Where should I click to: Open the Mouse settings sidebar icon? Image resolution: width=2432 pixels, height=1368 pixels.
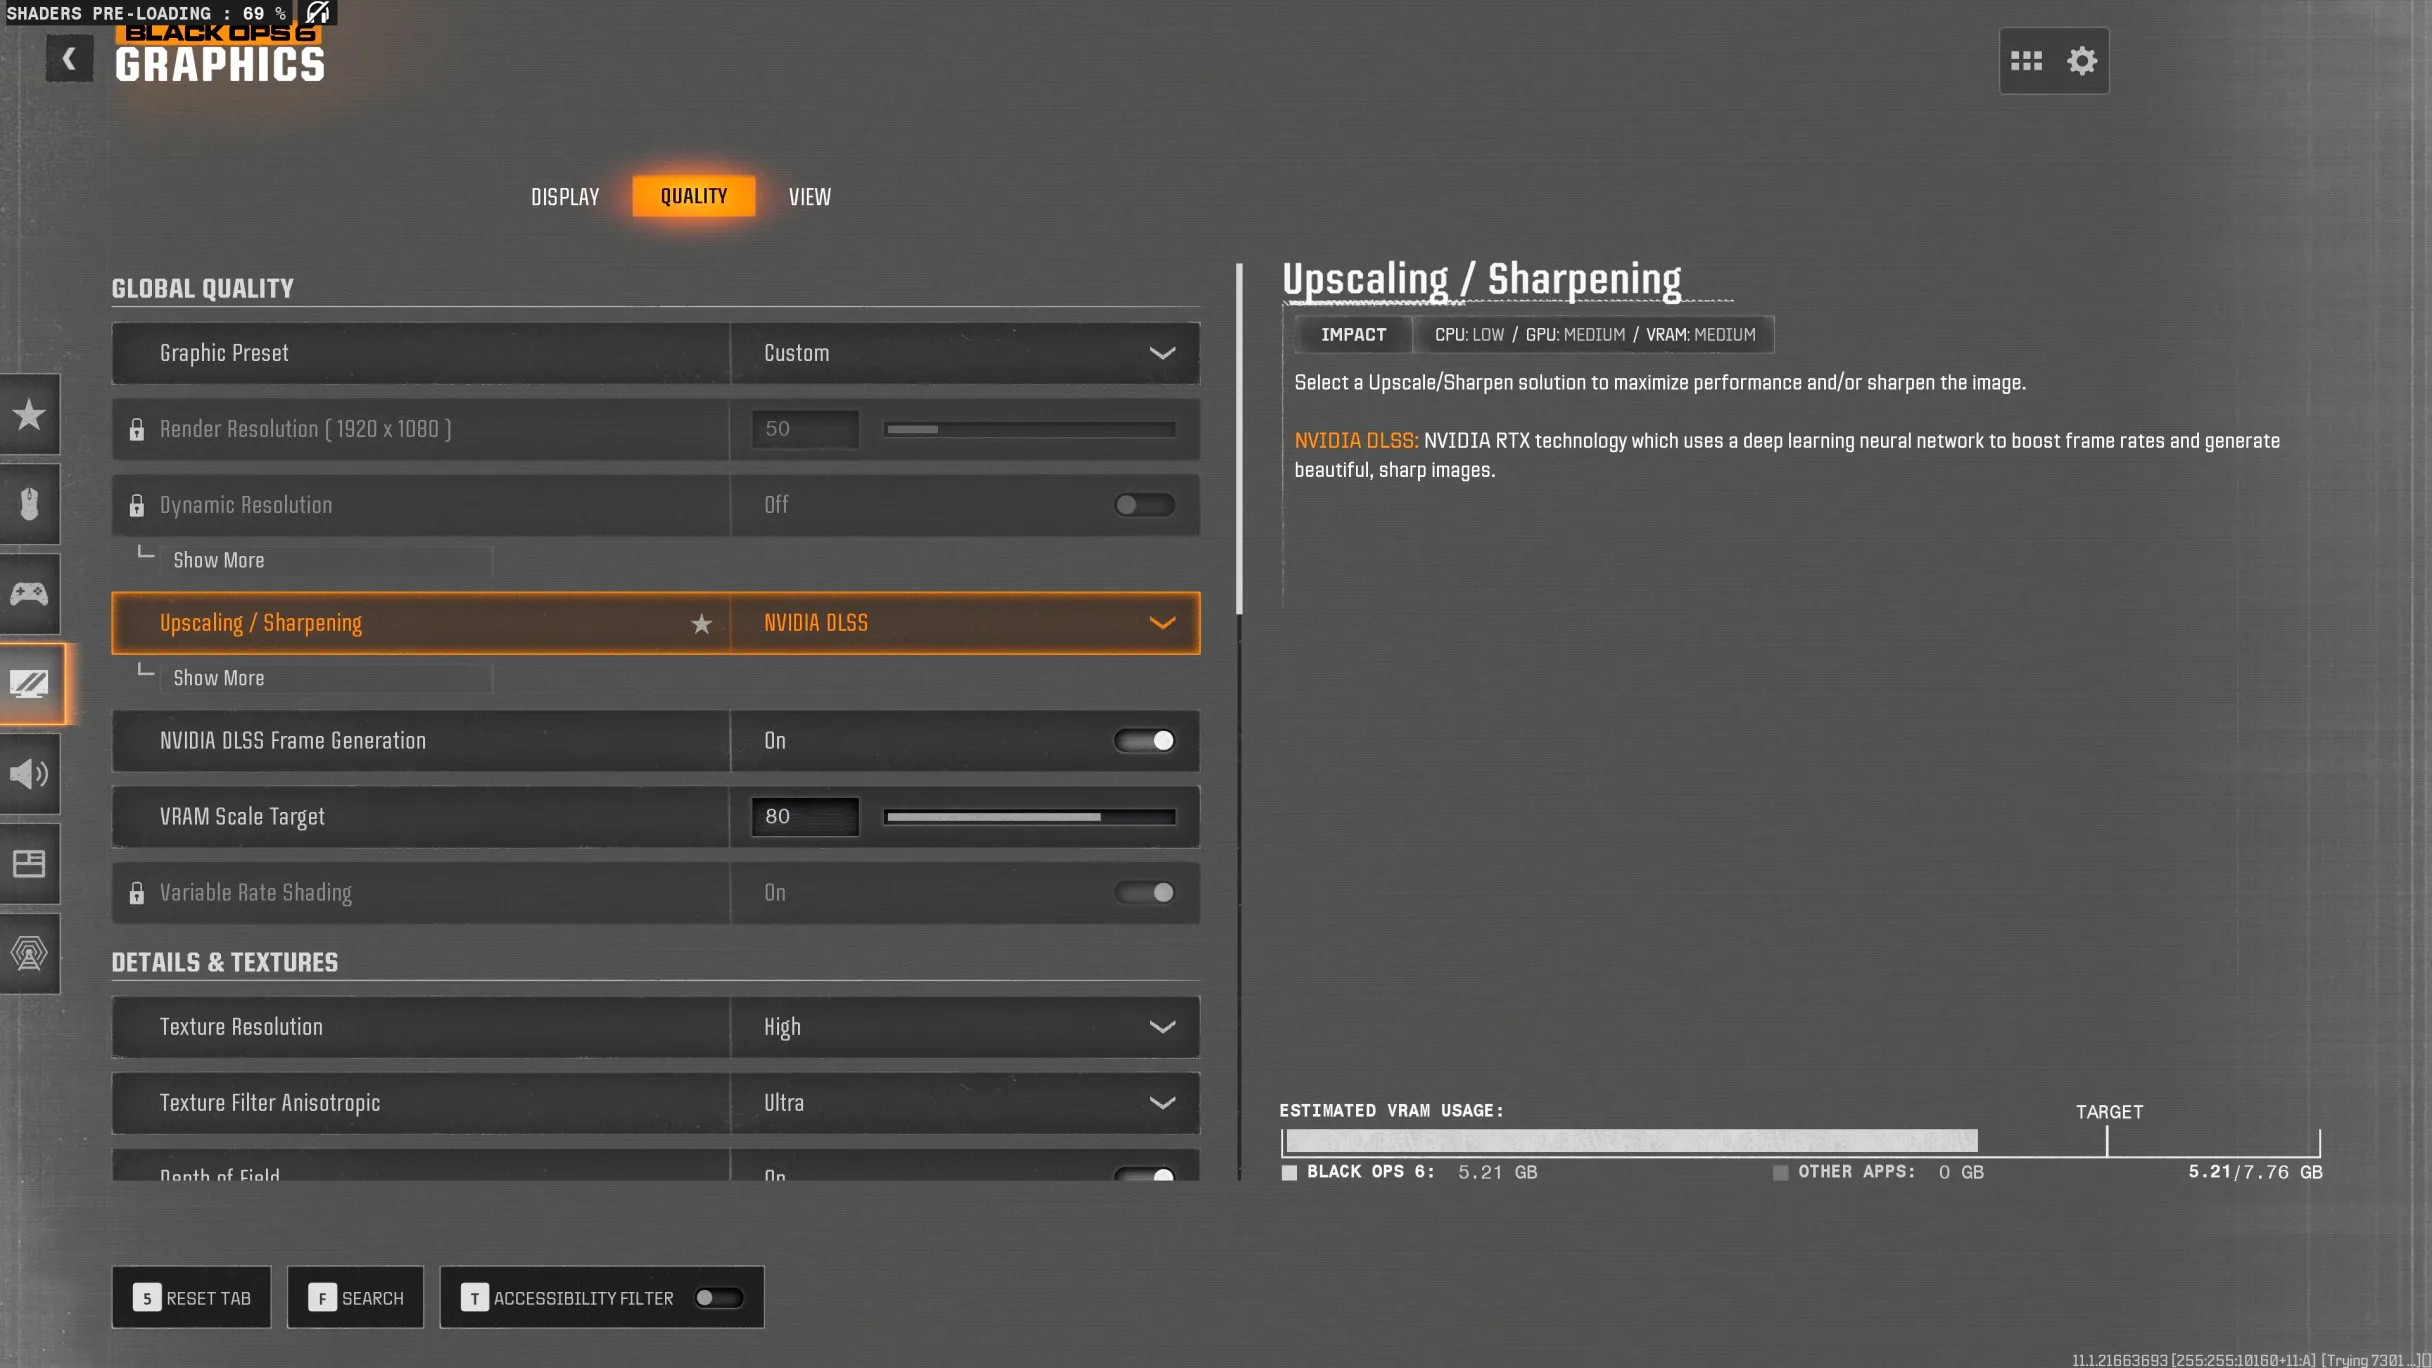[x=29, y=504]
